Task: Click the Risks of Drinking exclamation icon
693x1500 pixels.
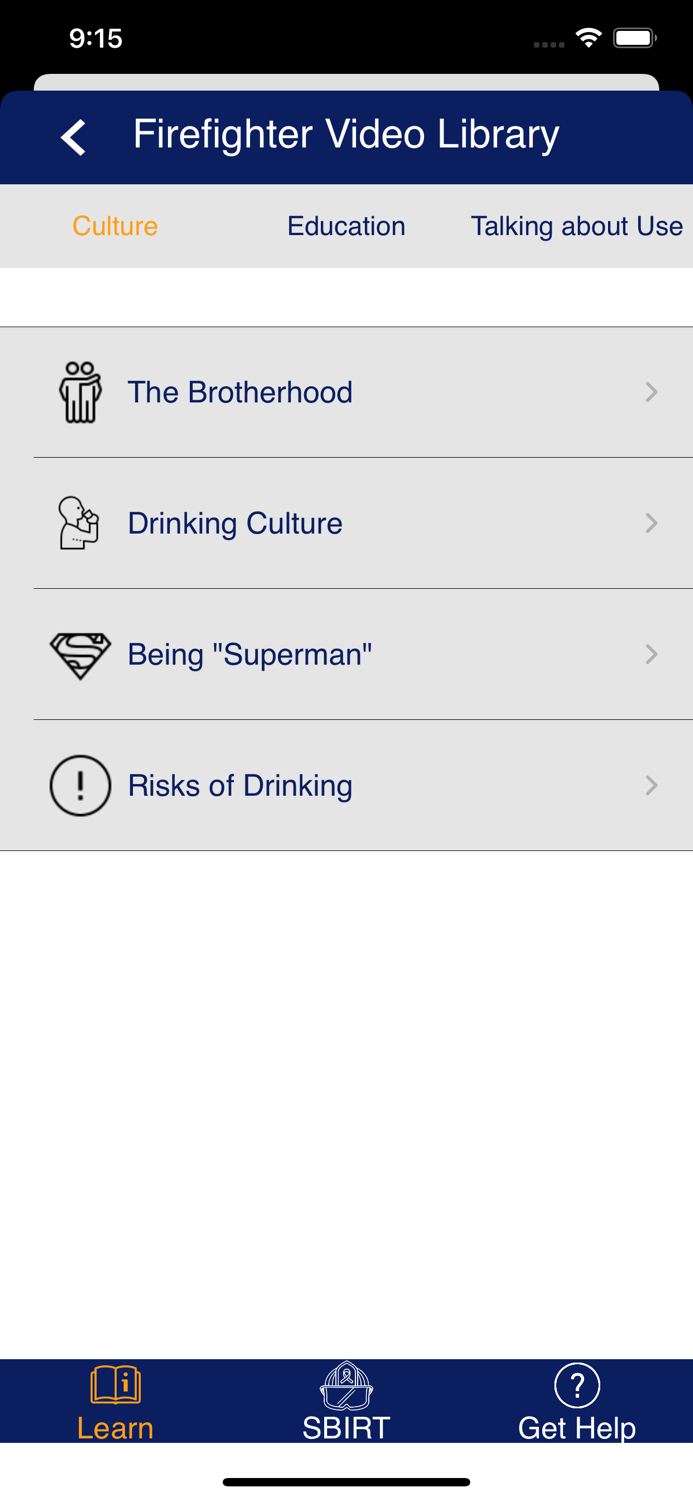Action: coord(80,785)
